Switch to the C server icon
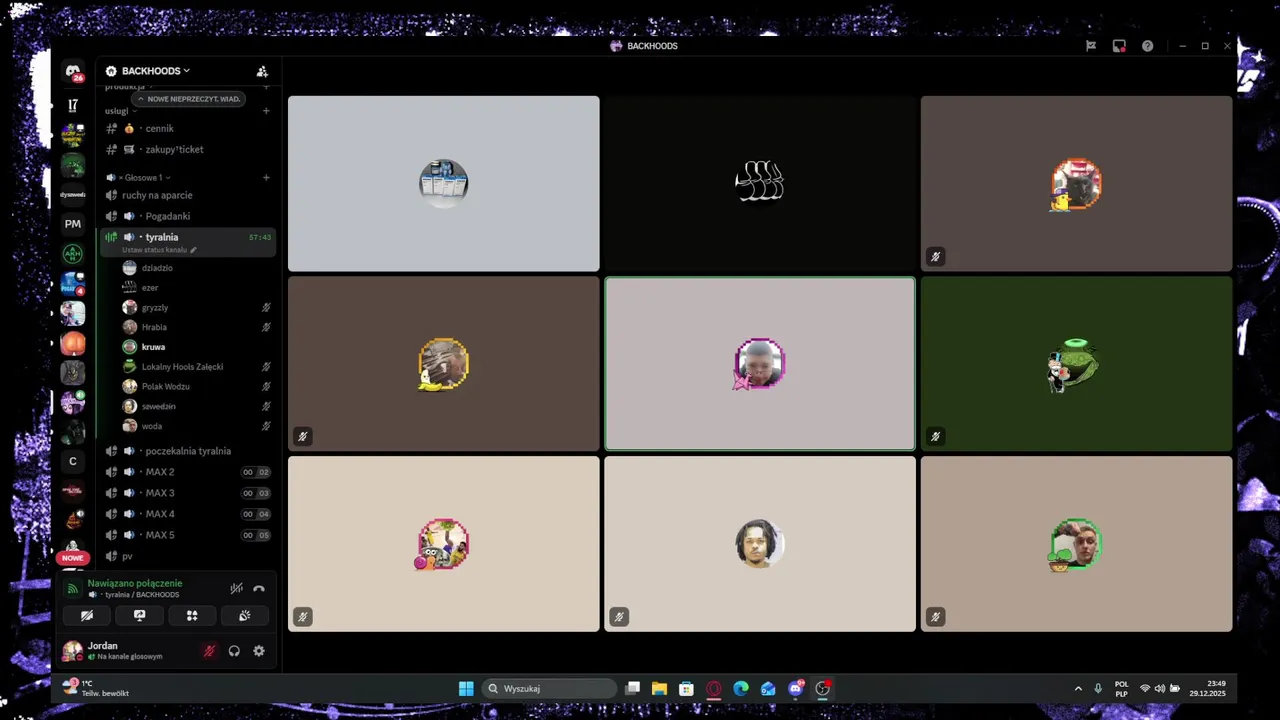 tap(73, 461)
